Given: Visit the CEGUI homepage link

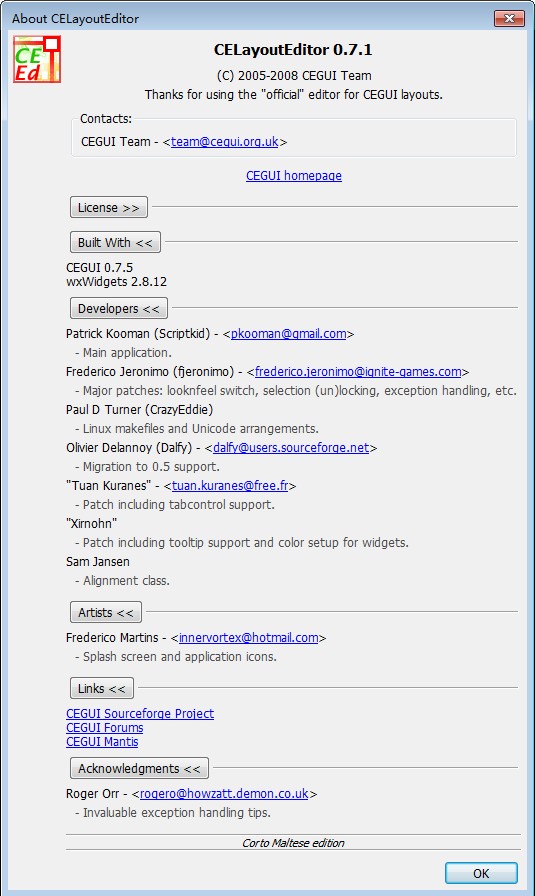Looking at the screenshot, I should point(294,175).
